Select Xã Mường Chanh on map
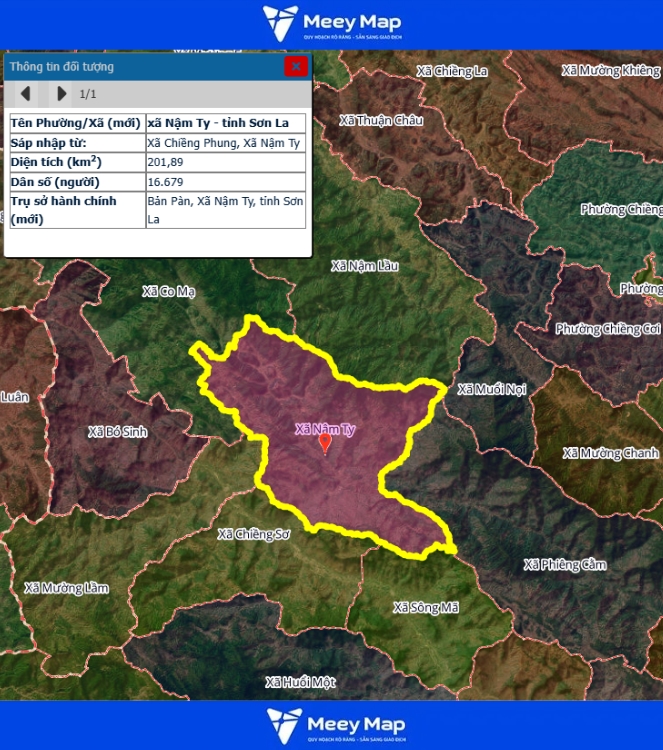This screenshot has width=663, height=750. (610, 453)
